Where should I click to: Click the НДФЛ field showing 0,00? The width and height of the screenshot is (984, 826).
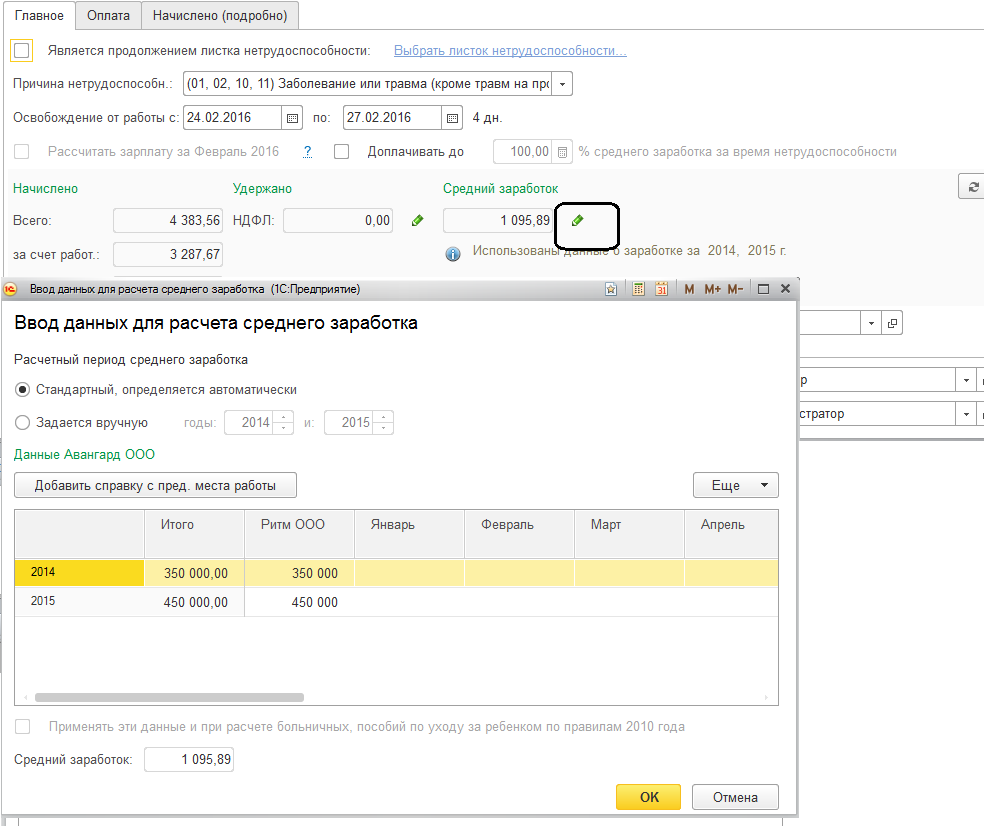338,220
